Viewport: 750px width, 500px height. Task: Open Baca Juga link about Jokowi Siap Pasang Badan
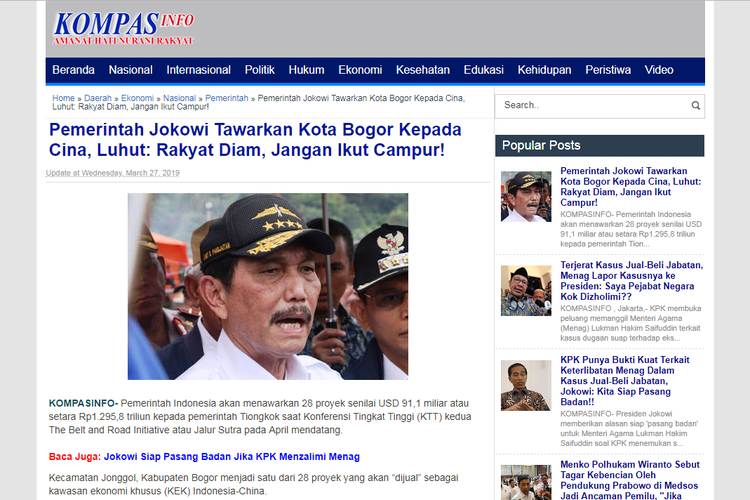coord(232,456)
